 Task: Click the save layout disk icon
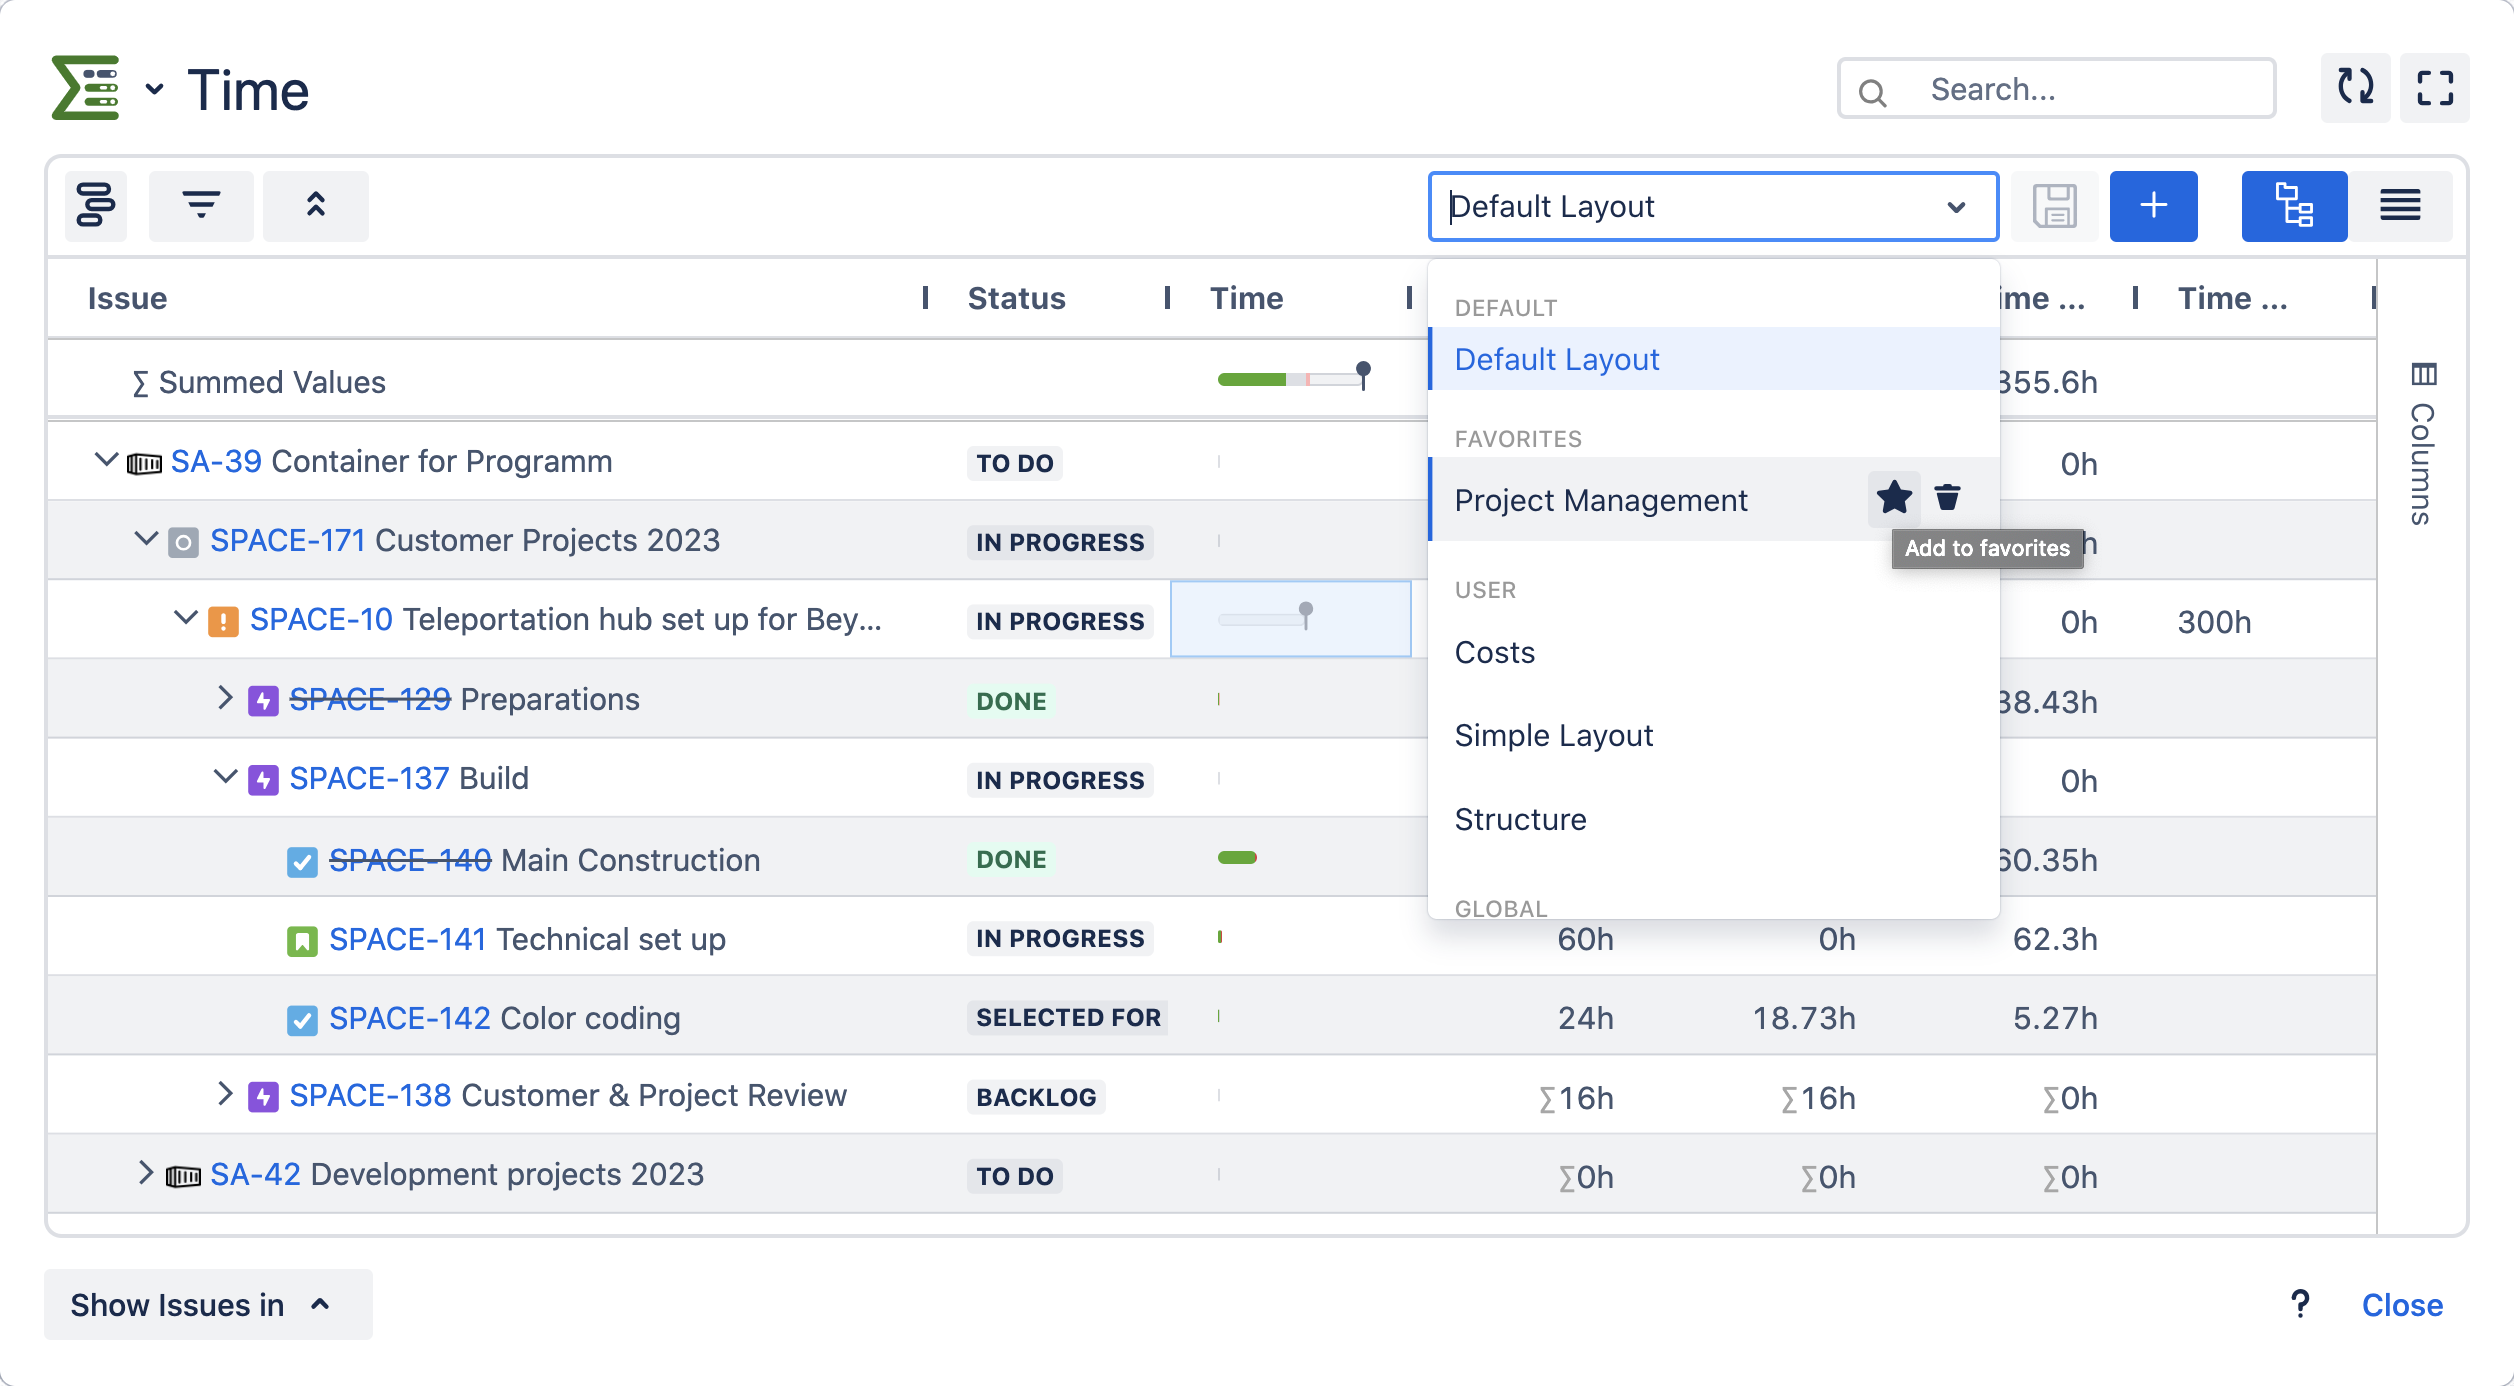point(2054,206)
